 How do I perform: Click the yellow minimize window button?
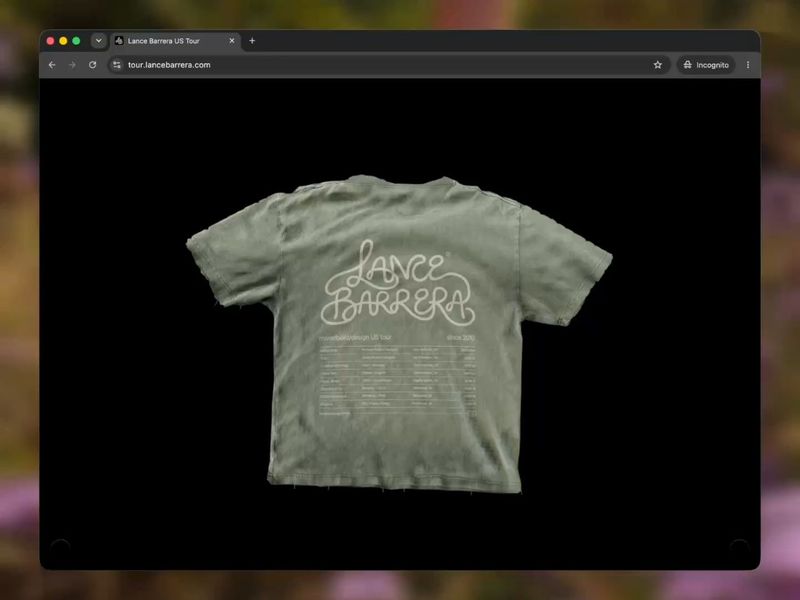[x=63, y=41]
